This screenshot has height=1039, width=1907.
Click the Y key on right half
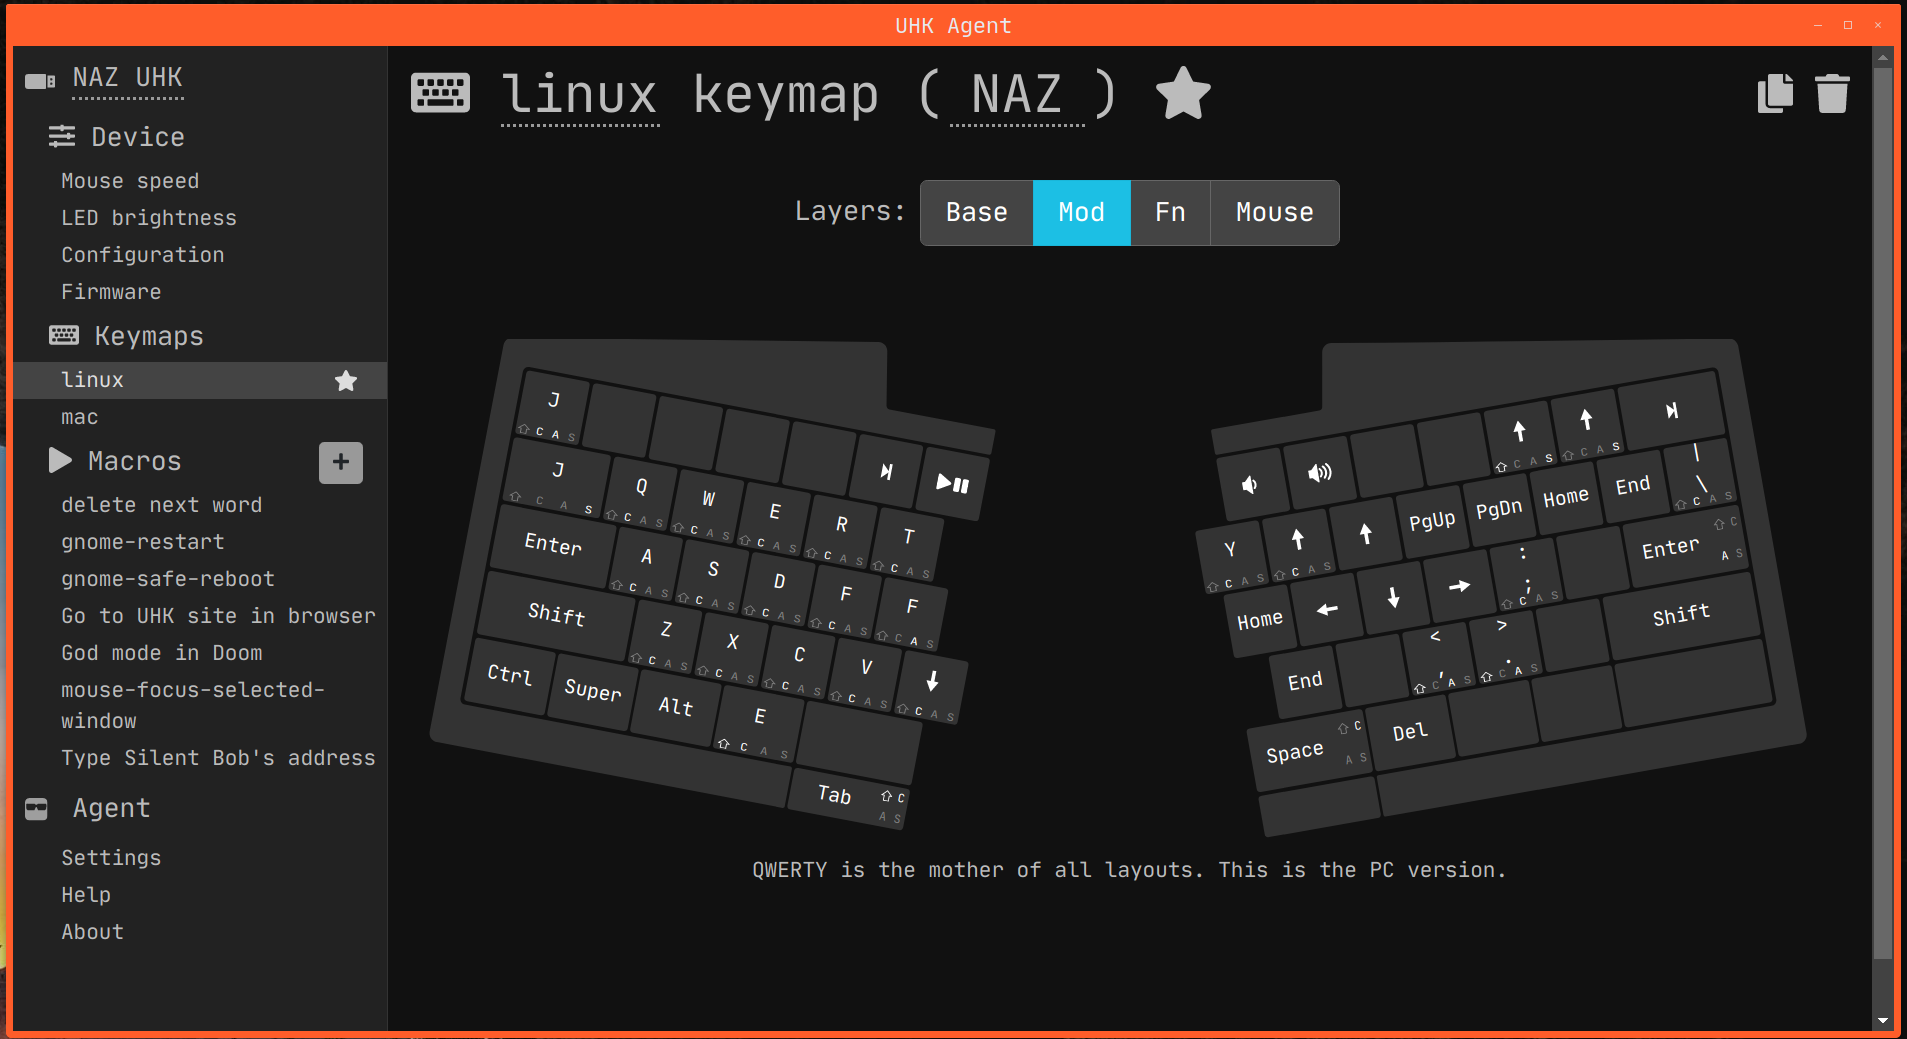coord(1230,557)
